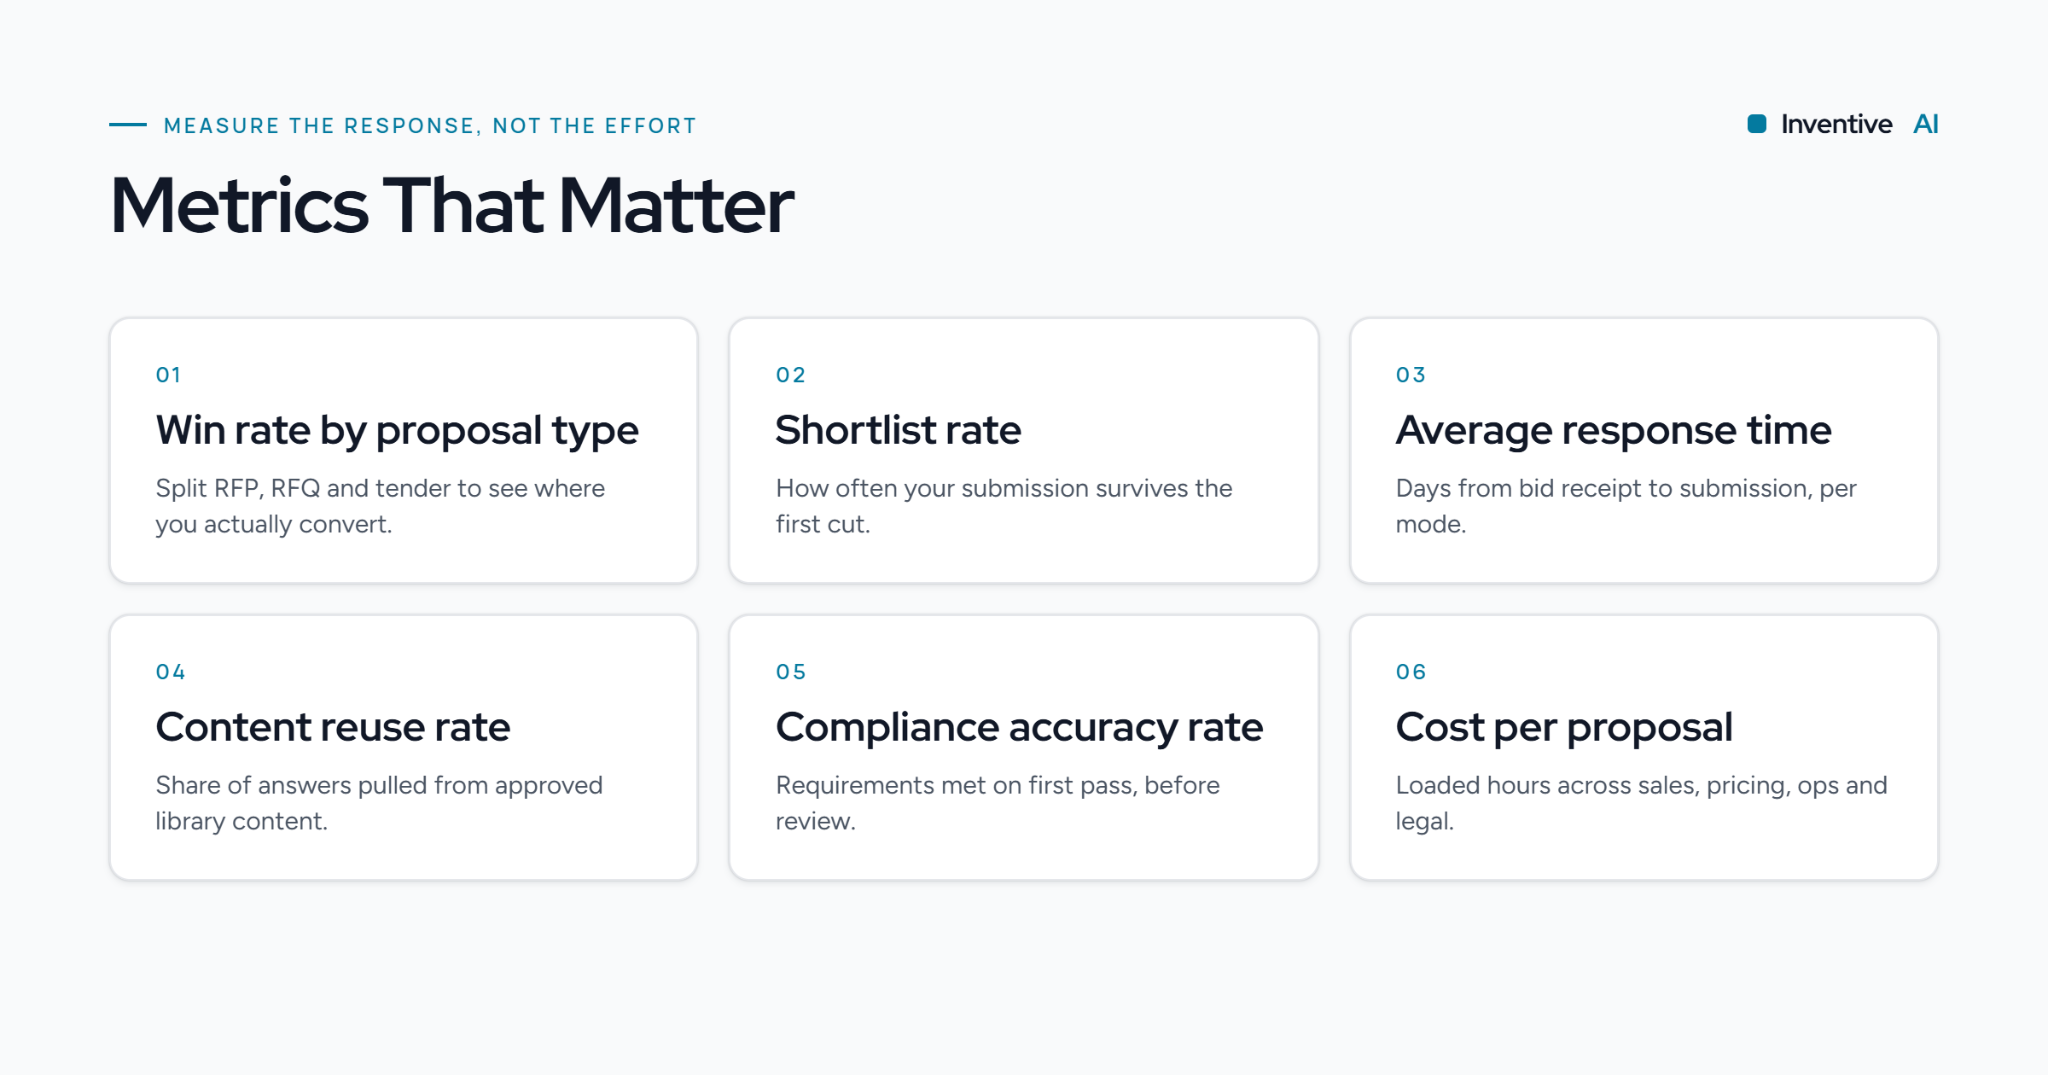Viewport: 2048px width, 1075px height.
Task: Open the Average response time card
Action: pos(1644,450)
